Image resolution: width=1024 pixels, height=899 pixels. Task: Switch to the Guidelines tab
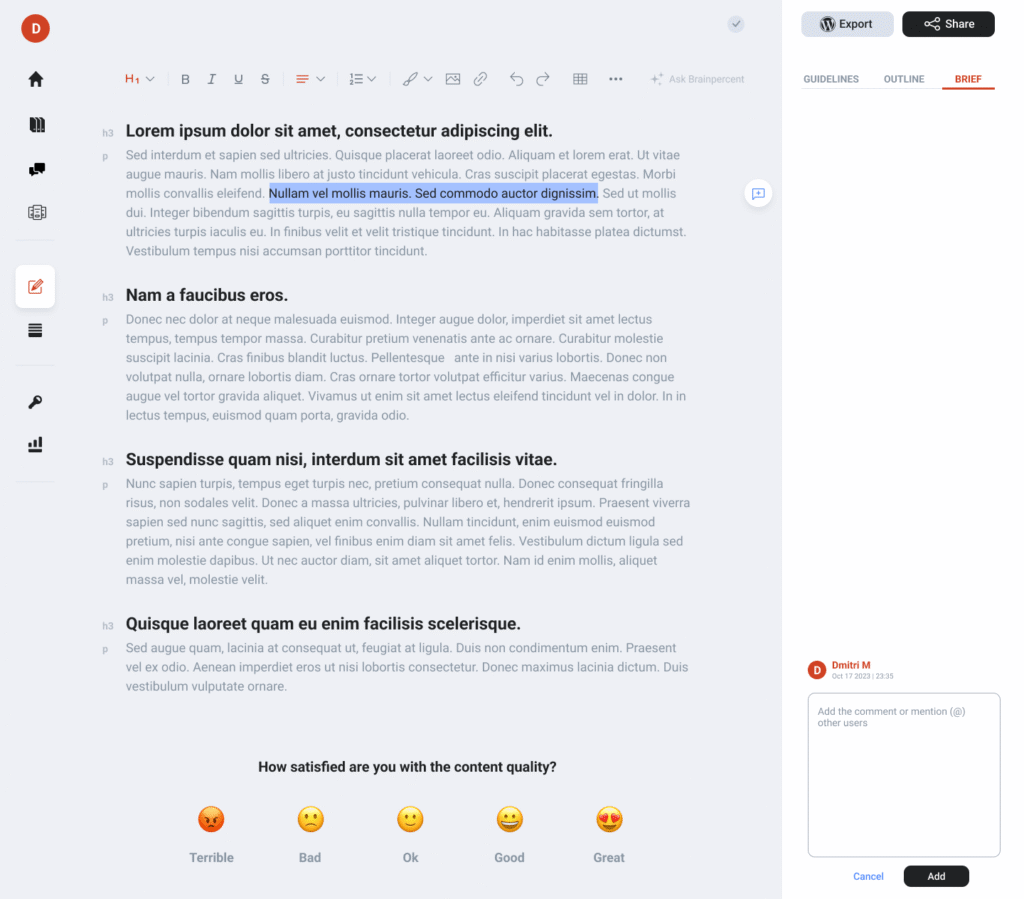(x=831, y=79)
